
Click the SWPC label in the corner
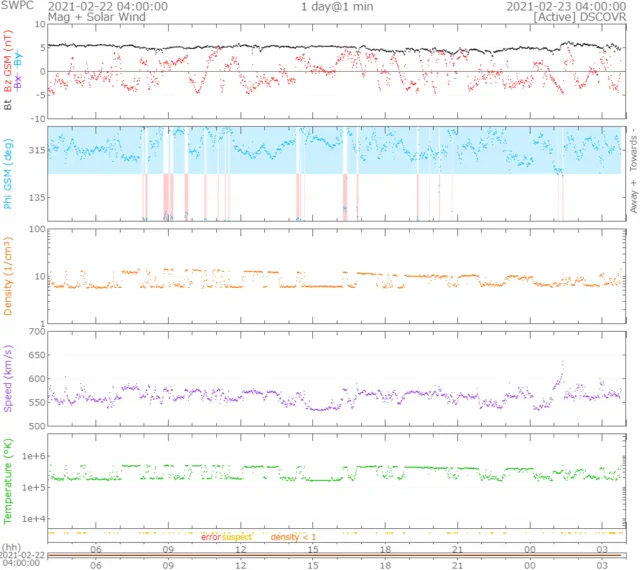click(15, 6)
